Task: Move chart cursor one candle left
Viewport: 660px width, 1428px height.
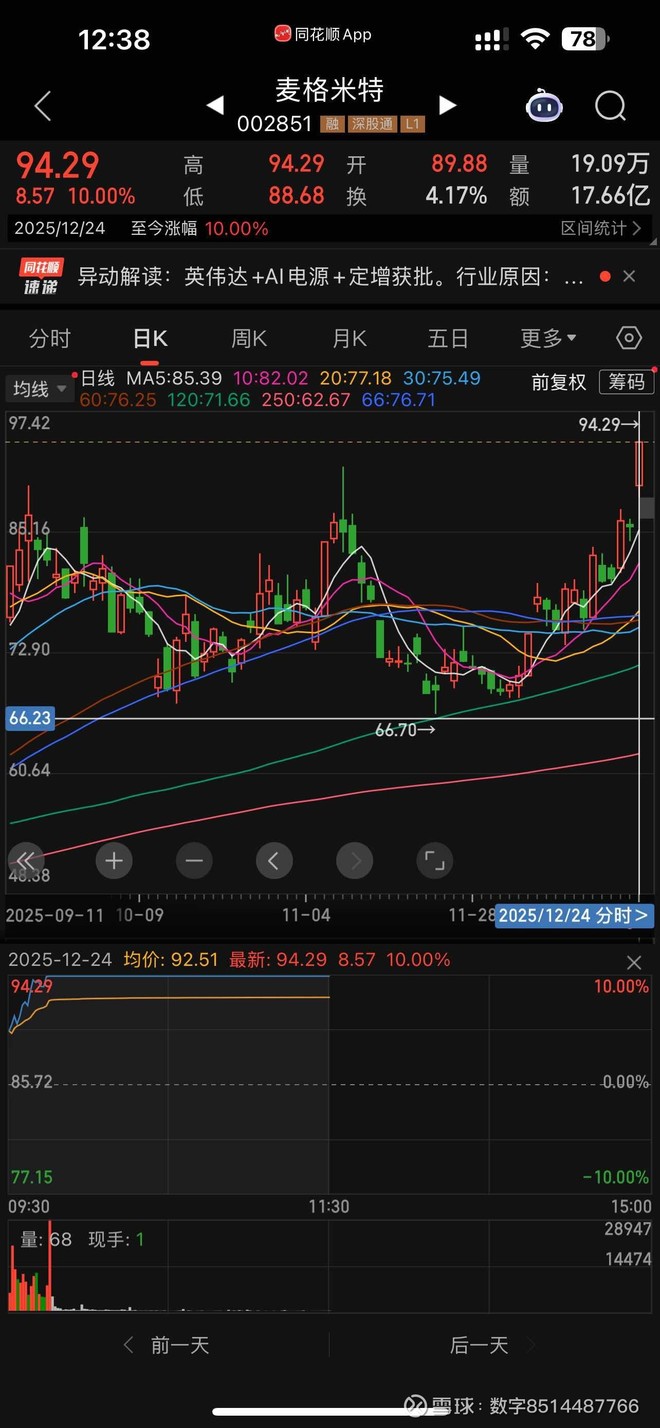Action: point(273,860)
